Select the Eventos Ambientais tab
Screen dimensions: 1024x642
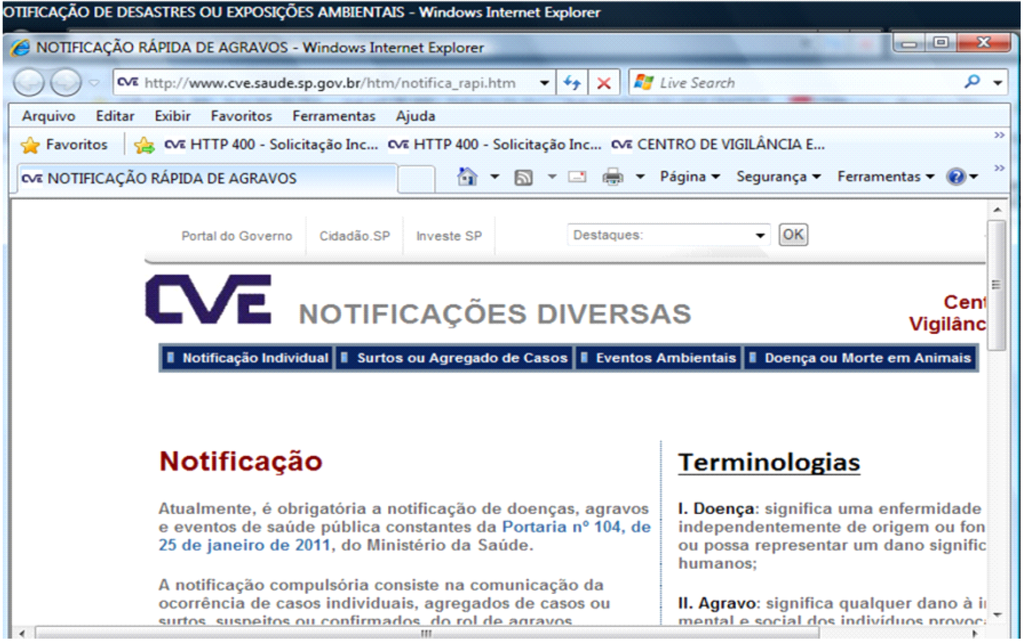pos(658,358)
